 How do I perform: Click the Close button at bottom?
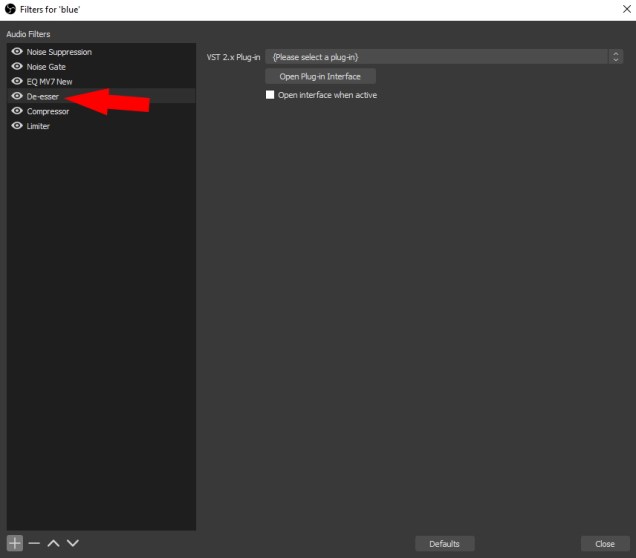[x=605, y=544]
